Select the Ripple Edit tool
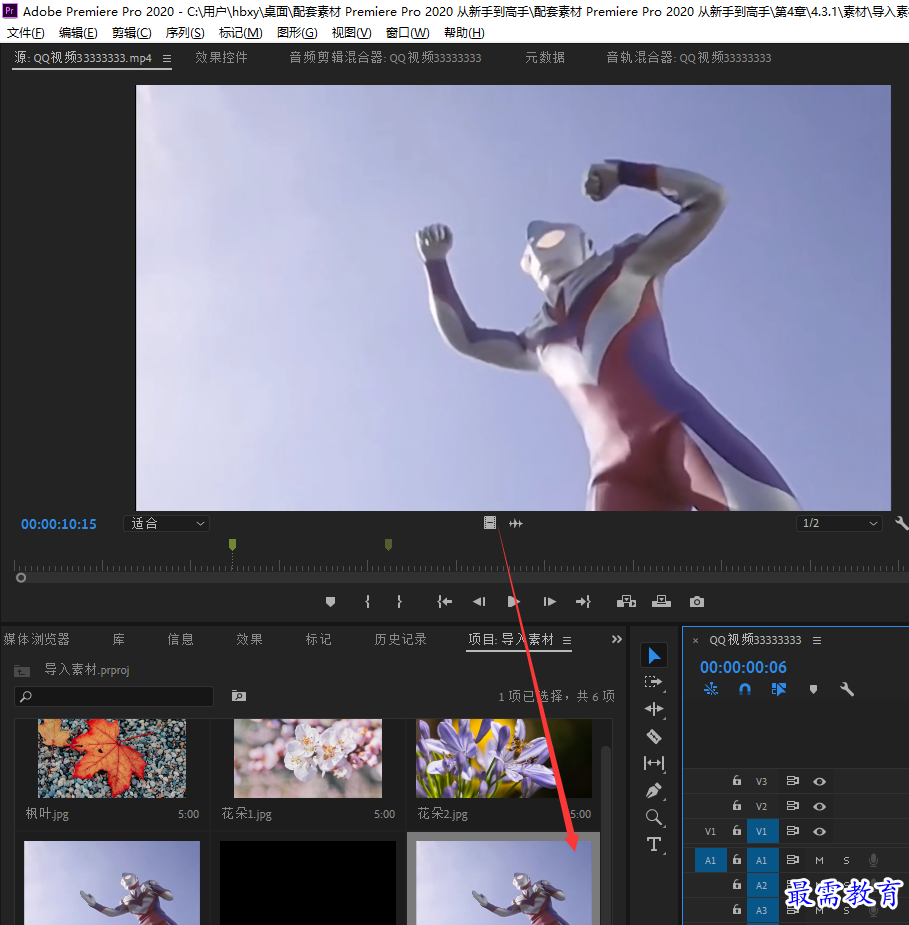909x925 pixels. (654, 708)
